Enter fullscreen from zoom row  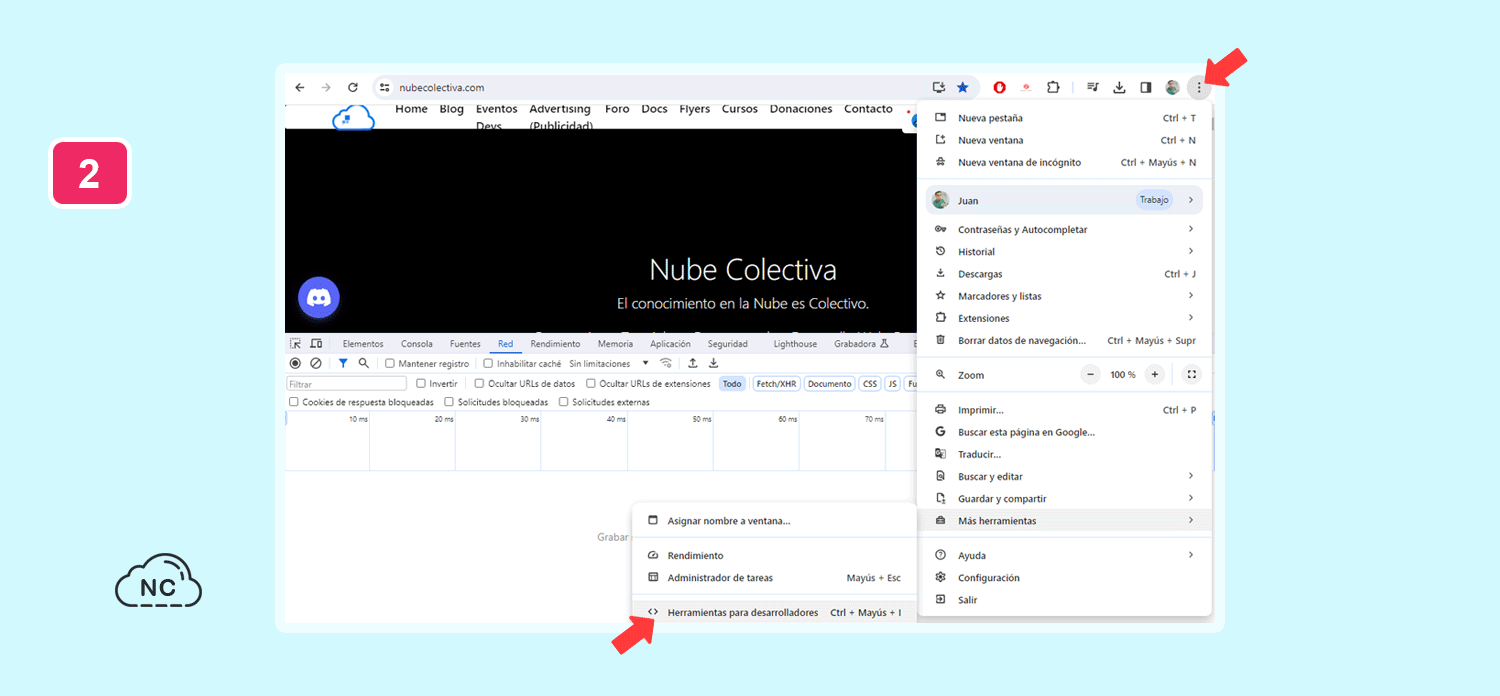pyautogui.click(x=1191, y=375)
